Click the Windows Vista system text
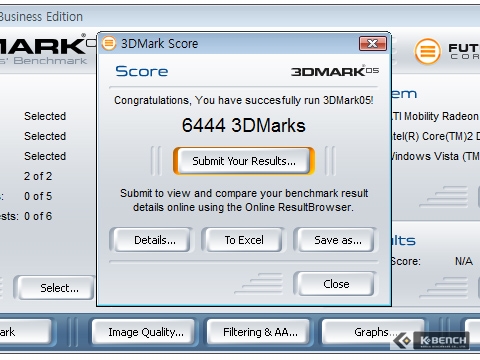The image size is (480, 360). pyautogui.click(x=435, y=156)
